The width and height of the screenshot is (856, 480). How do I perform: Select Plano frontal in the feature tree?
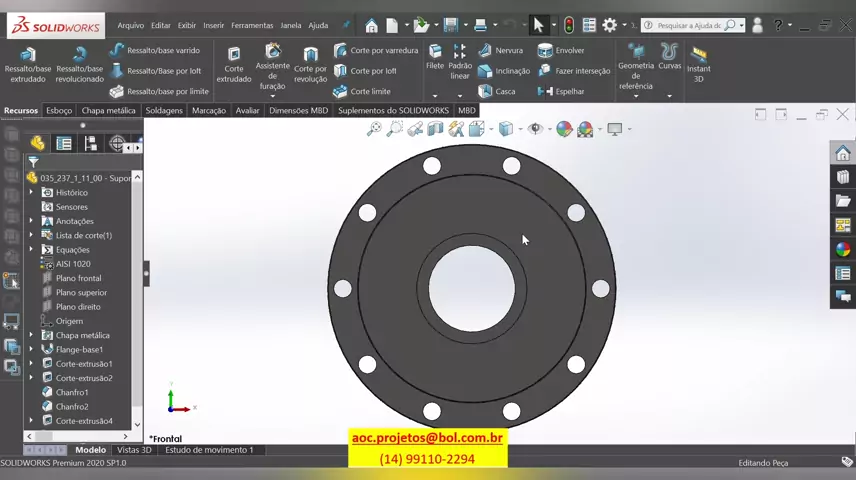(x=78, y=278)
